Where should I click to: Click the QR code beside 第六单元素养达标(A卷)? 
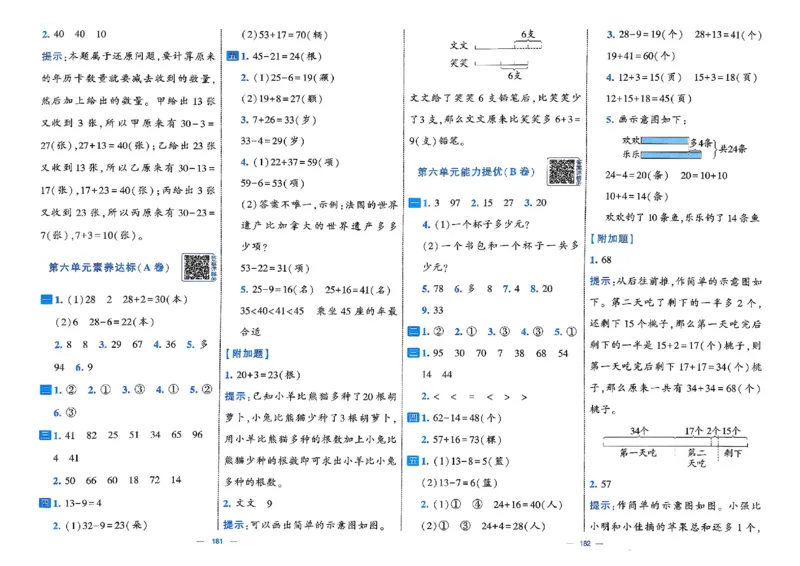(x=197, y=267)
